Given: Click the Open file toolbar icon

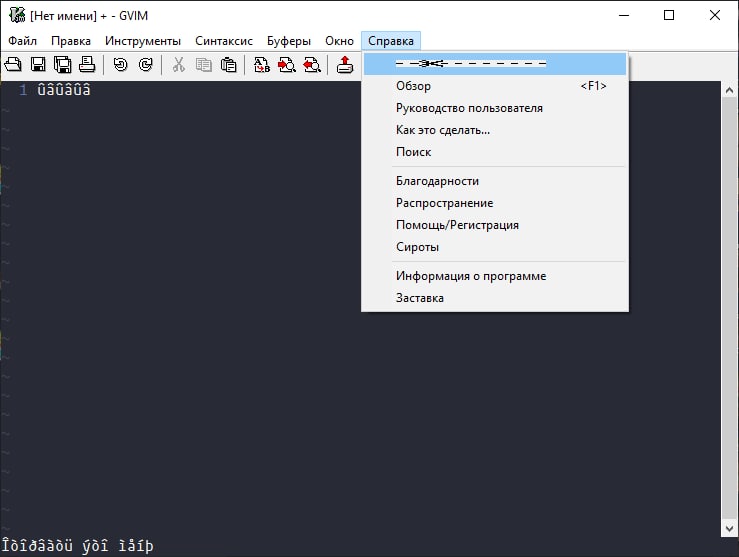Looking at the screenshot, I should [13, 64].
